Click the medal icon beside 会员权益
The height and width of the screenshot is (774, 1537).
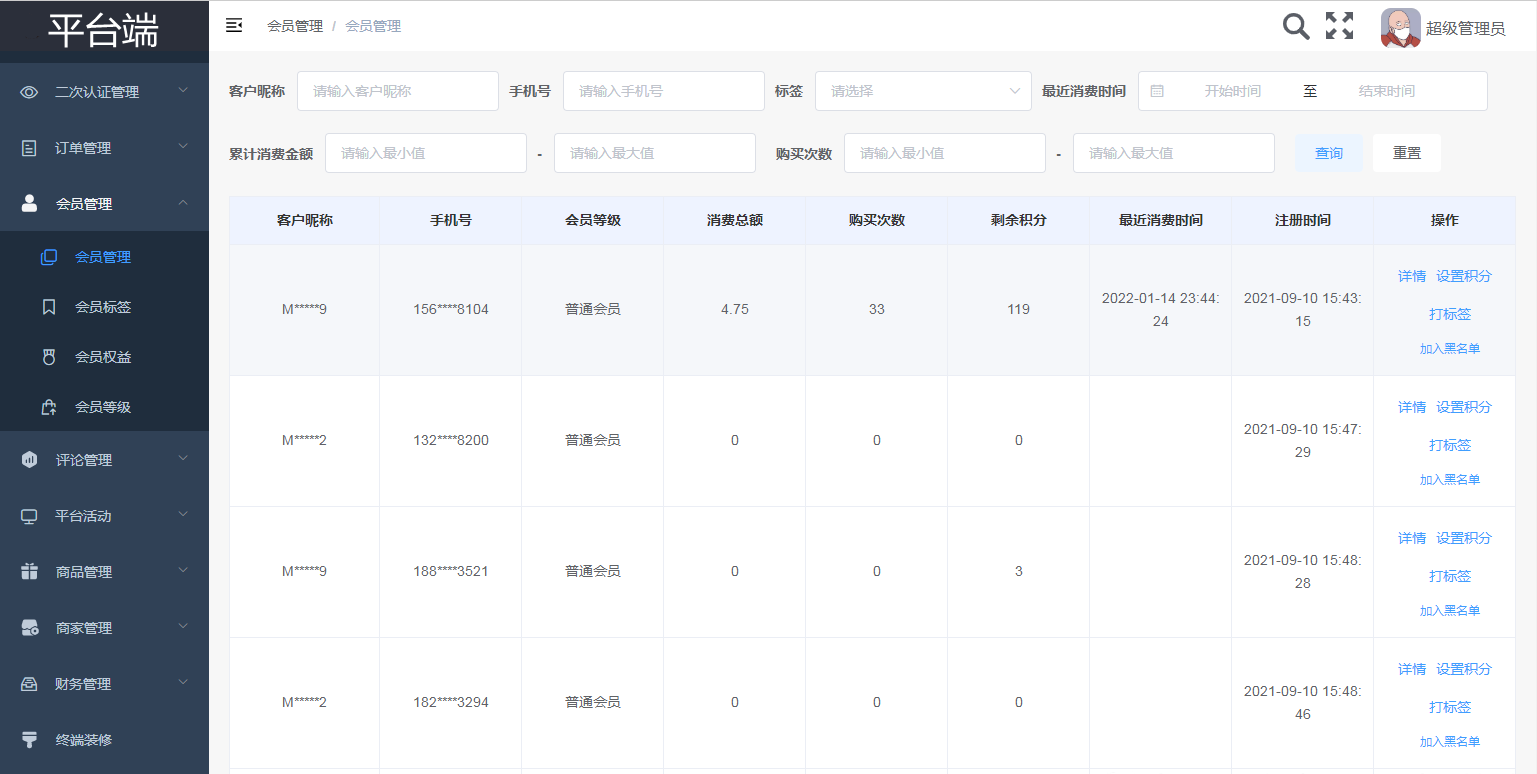[x=49, y=357]
